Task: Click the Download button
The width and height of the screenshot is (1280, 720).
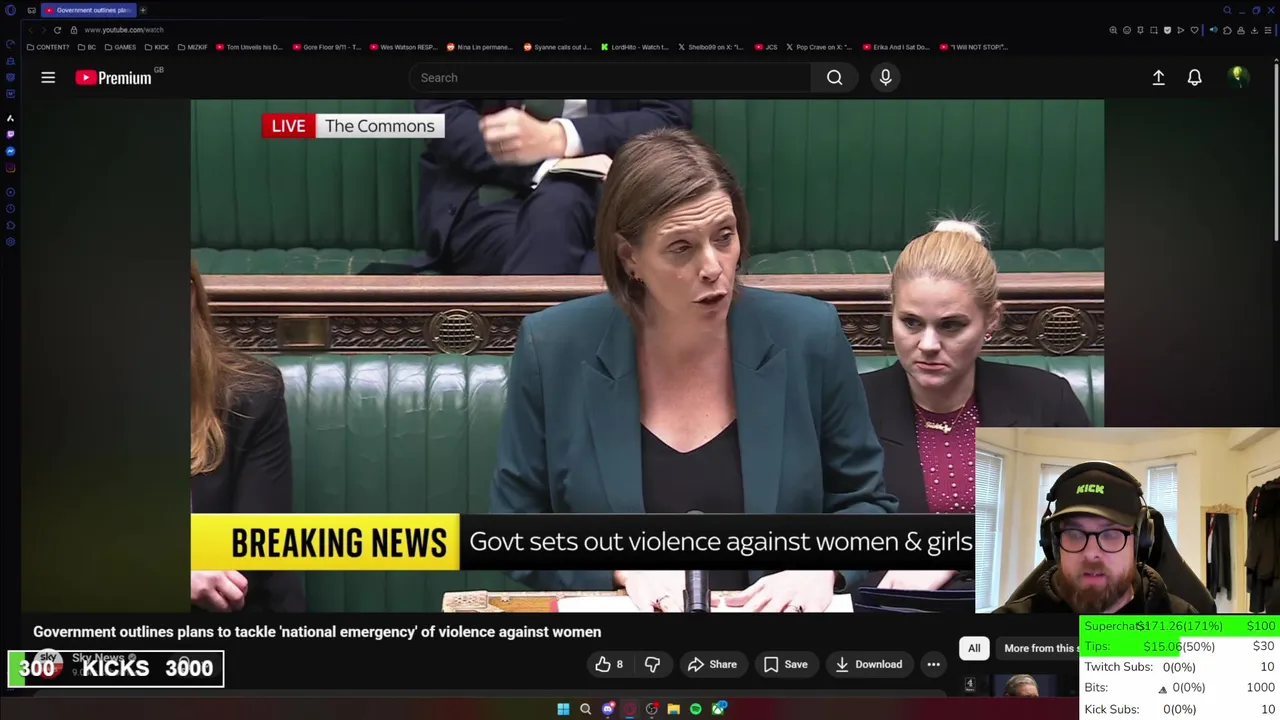Action: [x=869, y=664]
